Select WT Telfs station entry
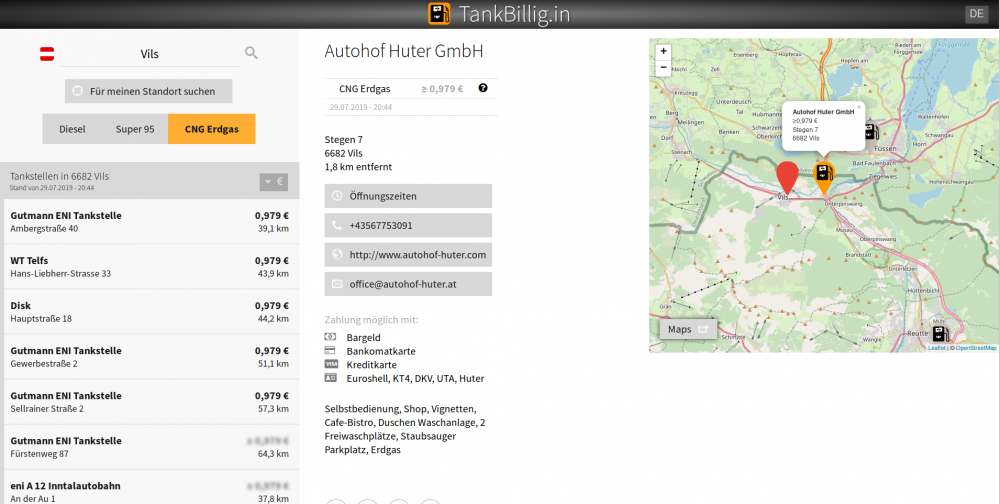 pyautogui.click(x=151, y=267)
